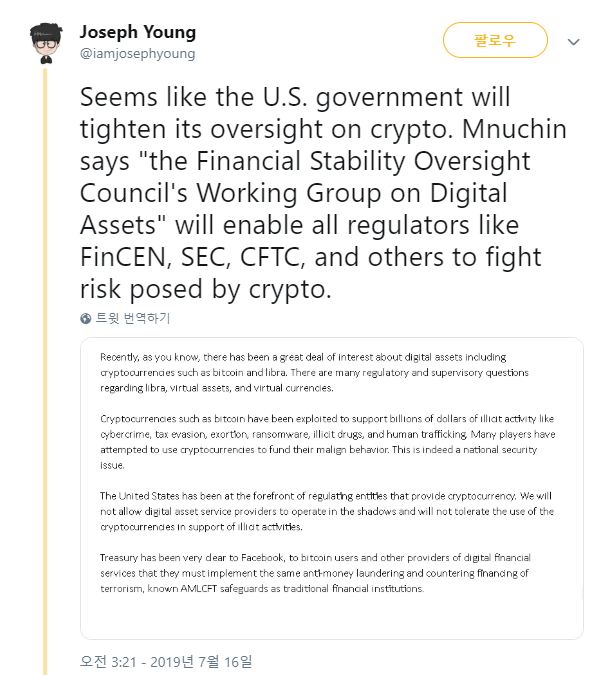Click the tweet text mentioning Mnuchin

[x=323, y=193]
